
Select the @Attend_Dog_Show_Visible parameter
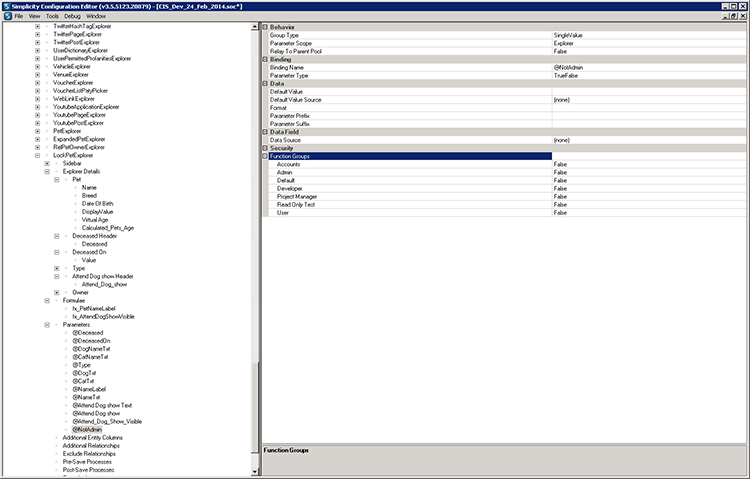[x=107, y=422]
